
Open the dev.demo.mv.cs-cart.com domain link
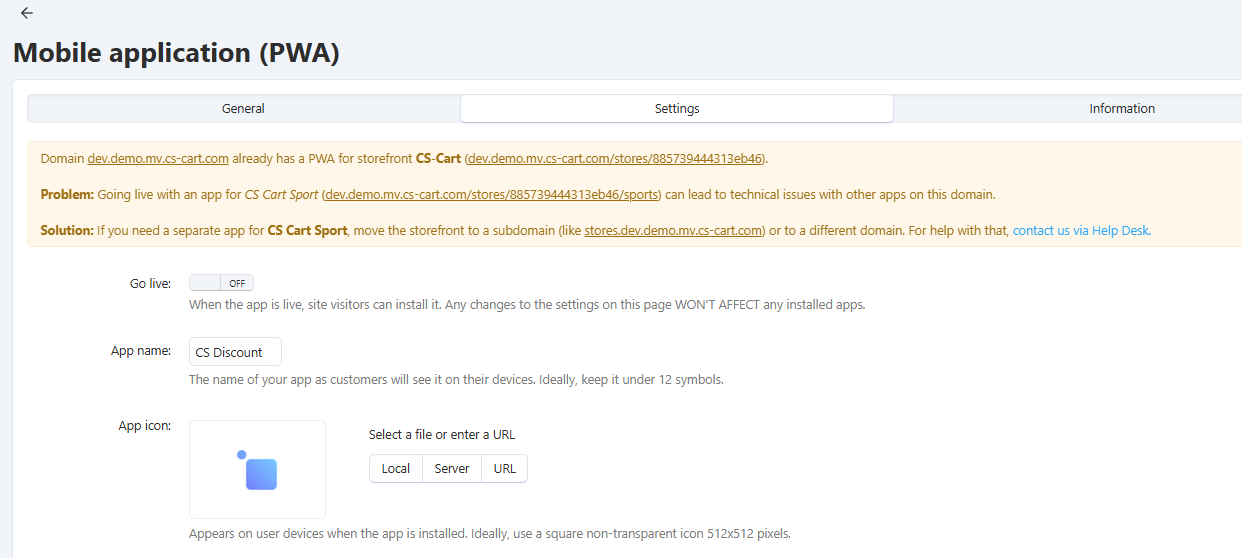click(158, 158)
